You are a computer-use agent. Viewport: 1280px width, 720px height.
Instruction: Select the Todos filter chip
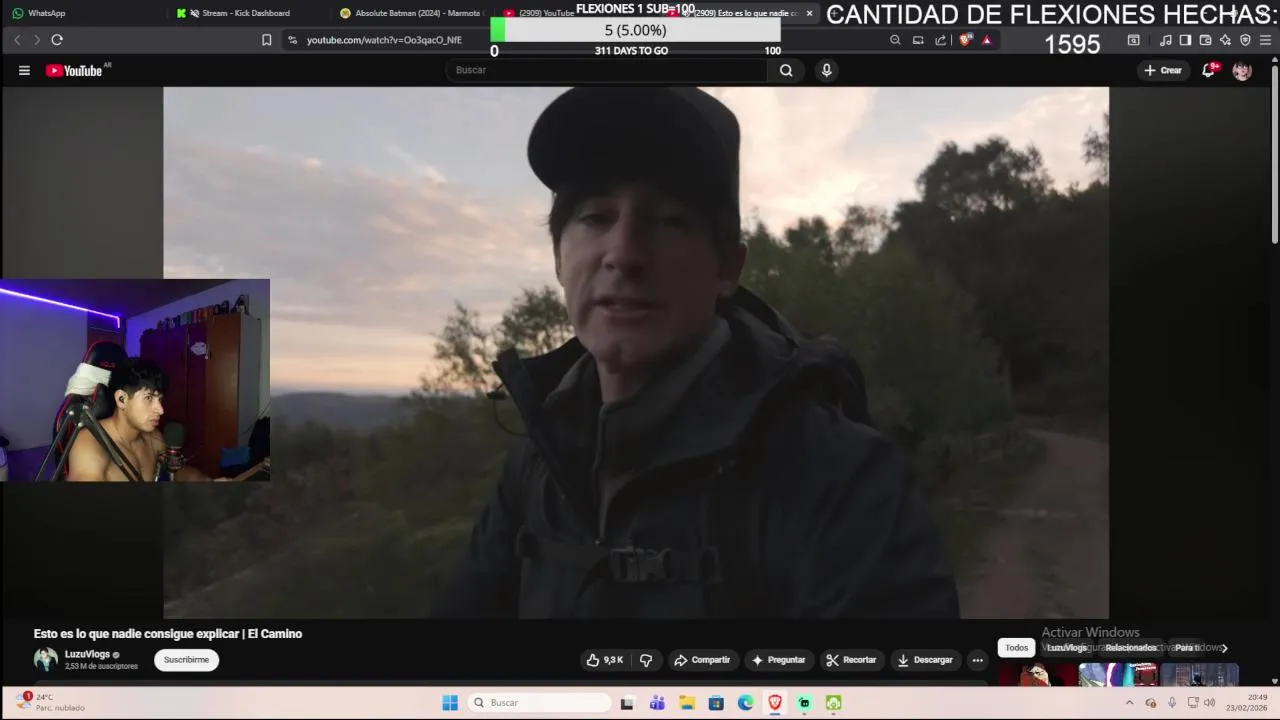1016,648
